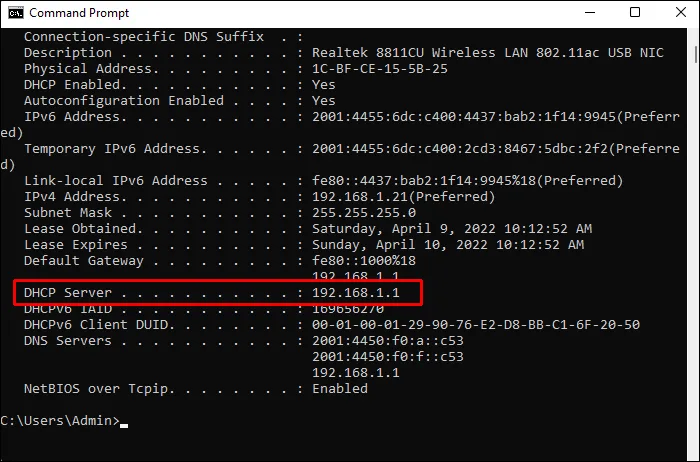Click the Physical Address value 1C-BF-CE-15-5B-25
Viewport: 700px width, 462px height.
(380, 69)
